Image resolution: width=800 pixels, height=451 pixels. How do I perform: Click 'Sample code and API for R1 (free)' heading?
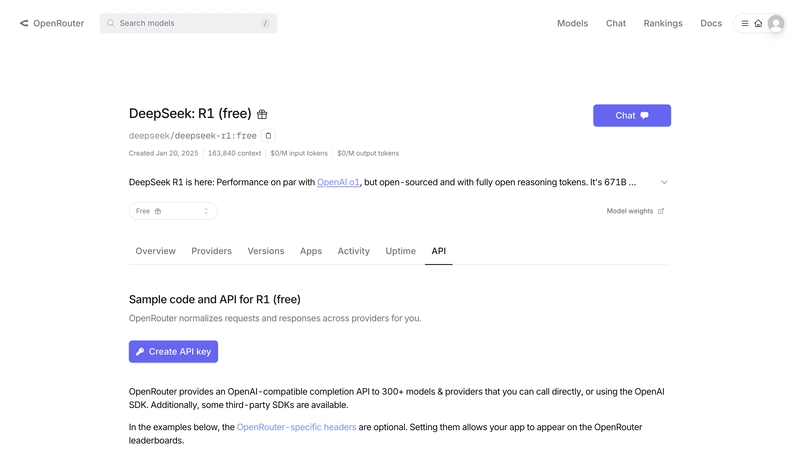215,299
